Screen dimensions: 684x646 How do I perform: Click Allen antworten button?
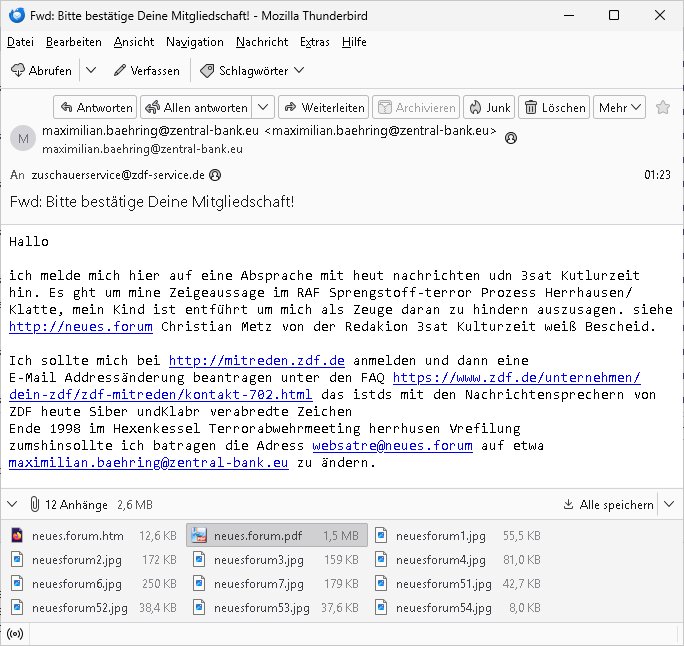tap(196, 107)
